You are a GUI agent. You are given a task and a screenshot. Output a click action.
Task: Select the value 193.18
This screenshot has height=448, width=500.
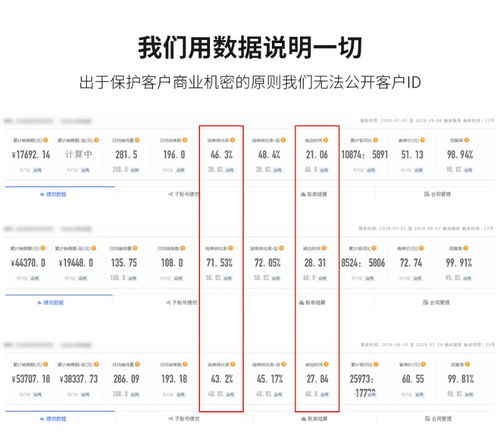(174, 379)
